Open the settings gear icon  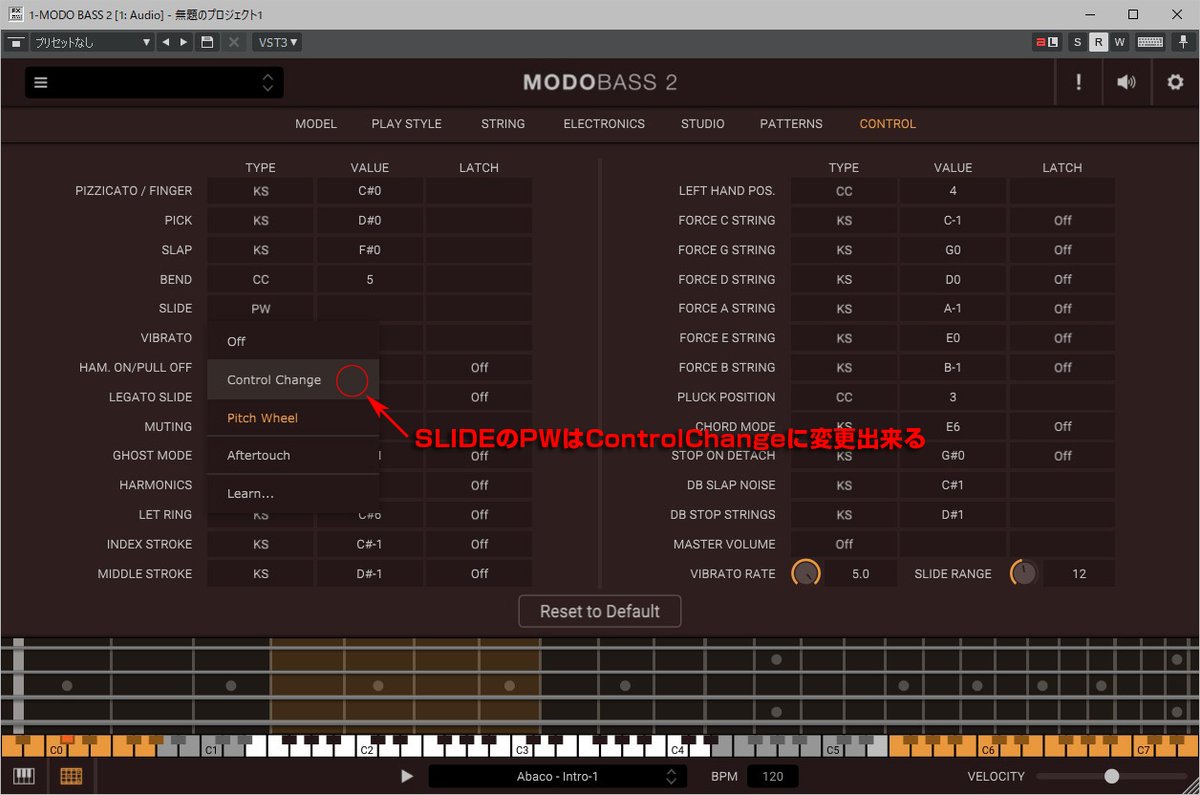pyautogui.click(x=1175, y=83)
